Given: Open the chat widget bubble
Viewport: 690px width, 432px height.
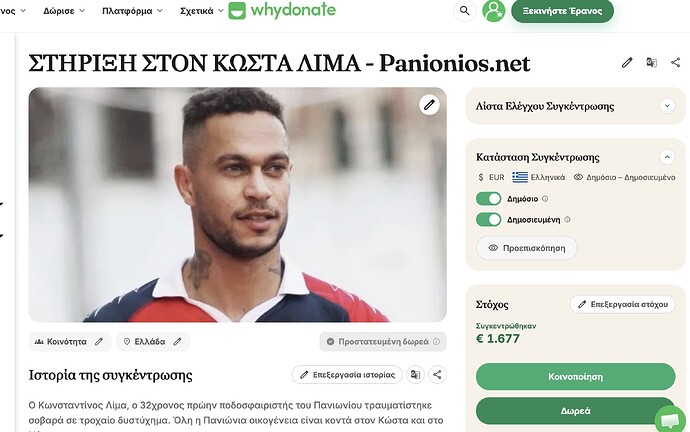Looking at the screenshot, I should coord(670,421).
